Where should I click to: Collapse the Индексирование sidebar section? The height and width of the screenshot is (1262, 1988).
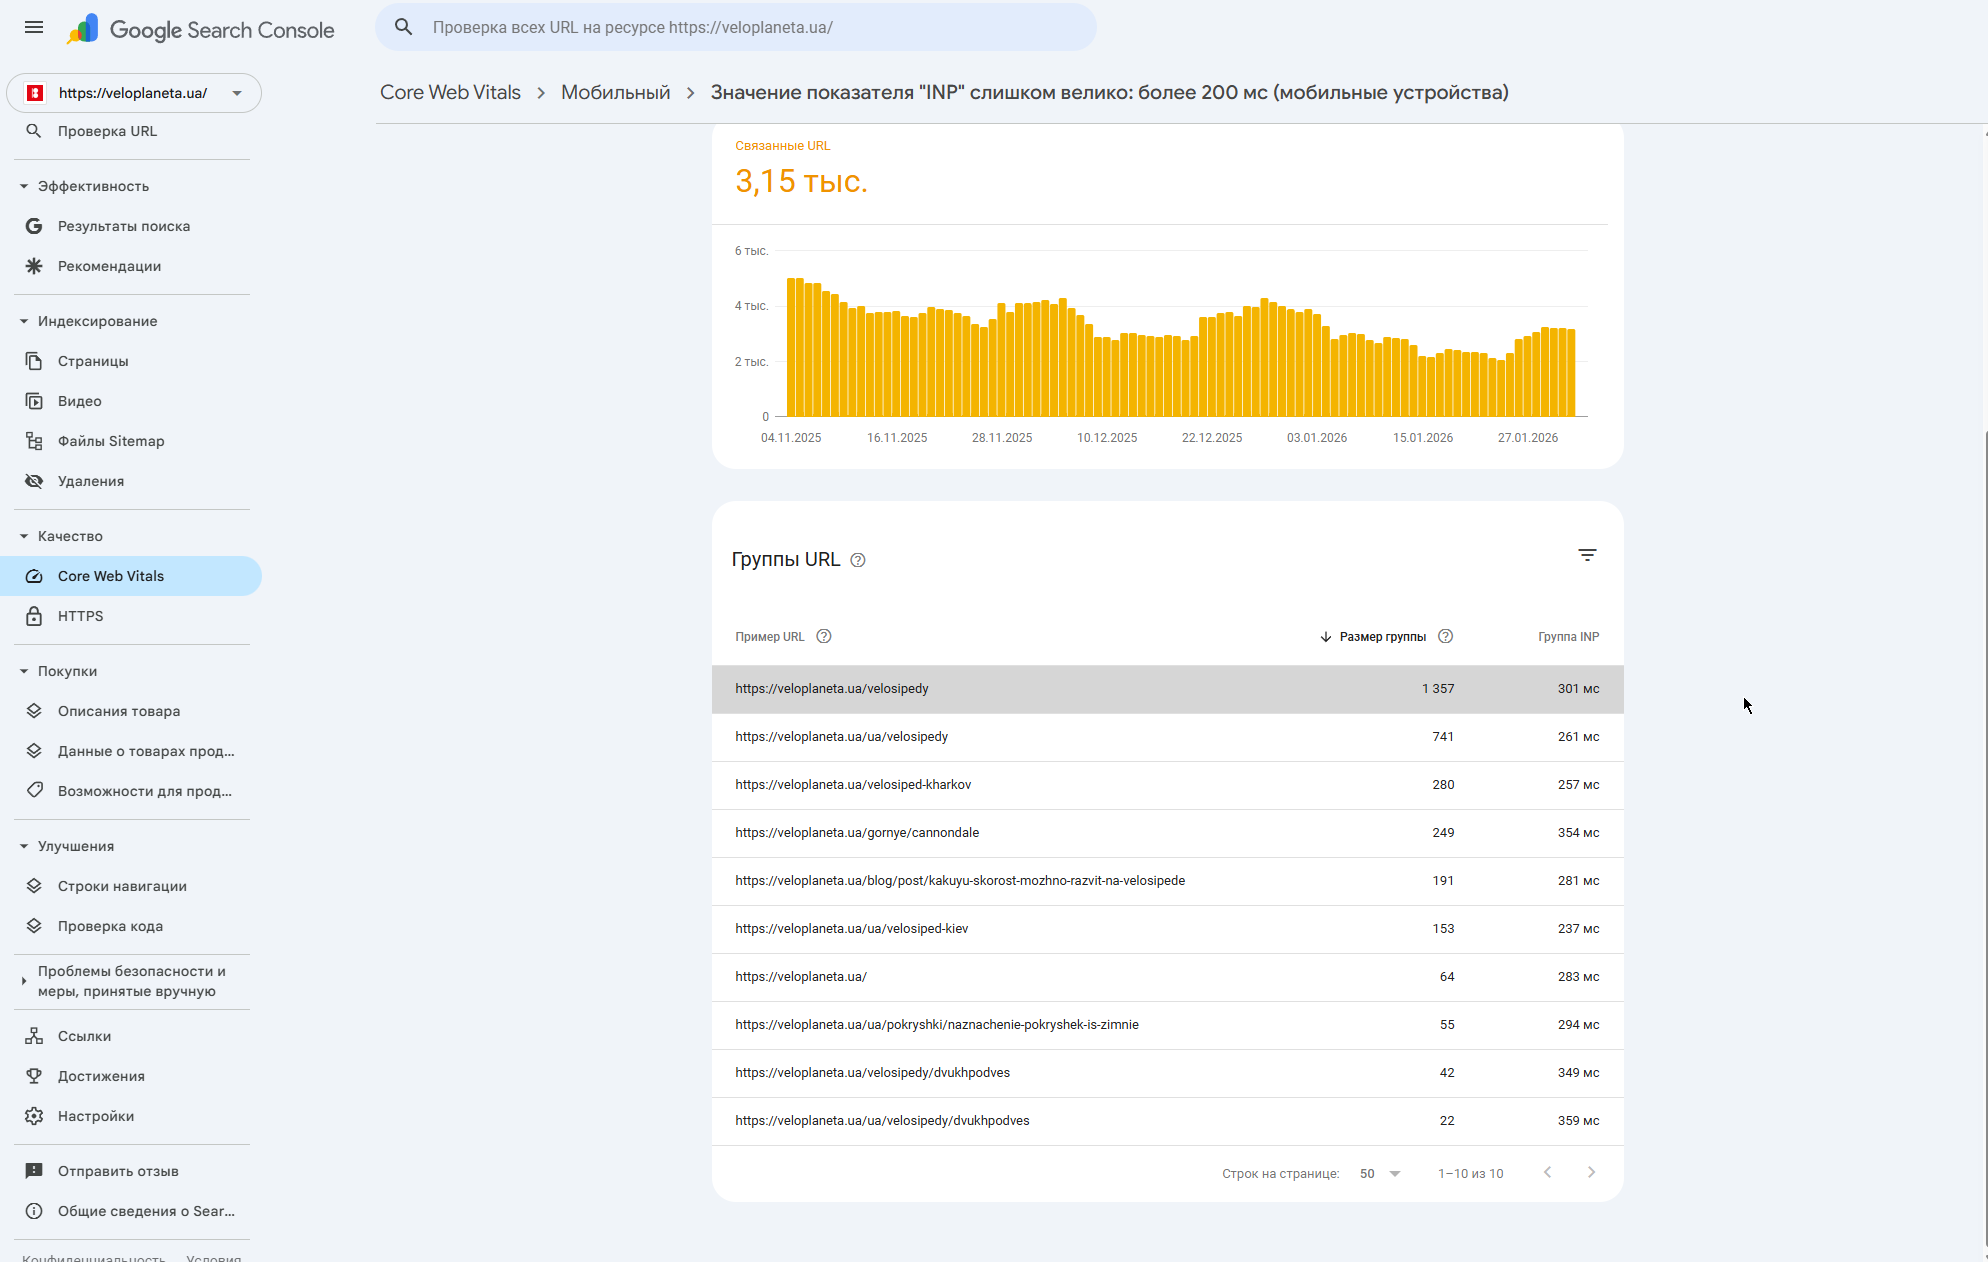coord(24,321)
